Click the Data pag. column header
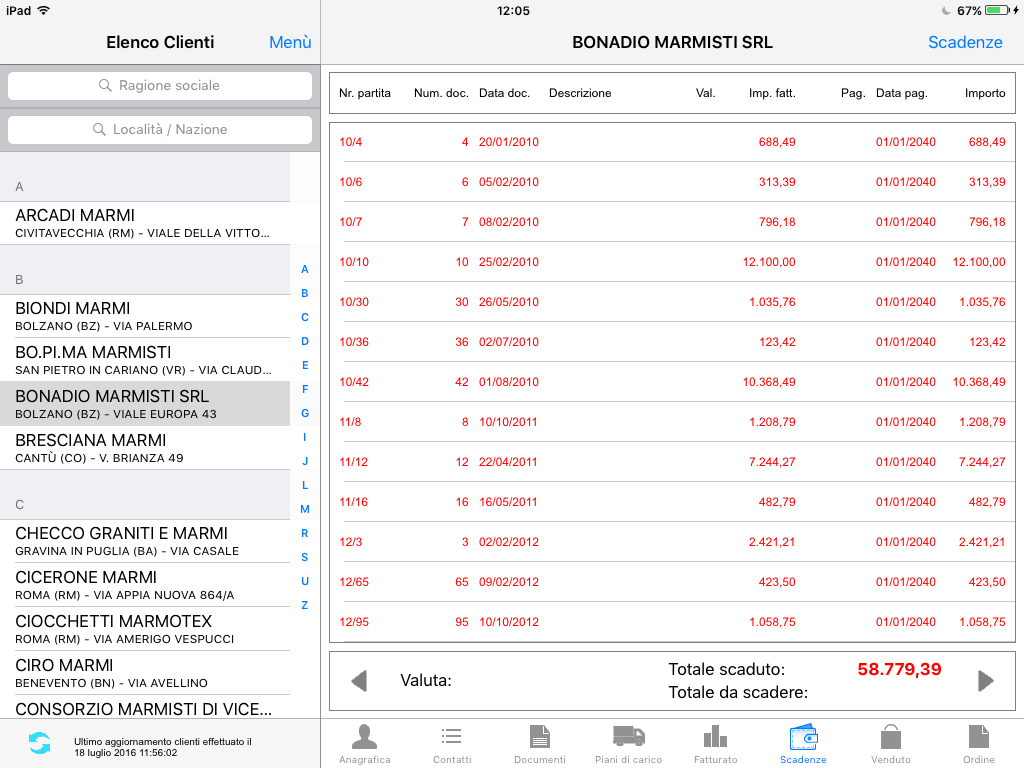1024x768 pixels. (901, 93)
